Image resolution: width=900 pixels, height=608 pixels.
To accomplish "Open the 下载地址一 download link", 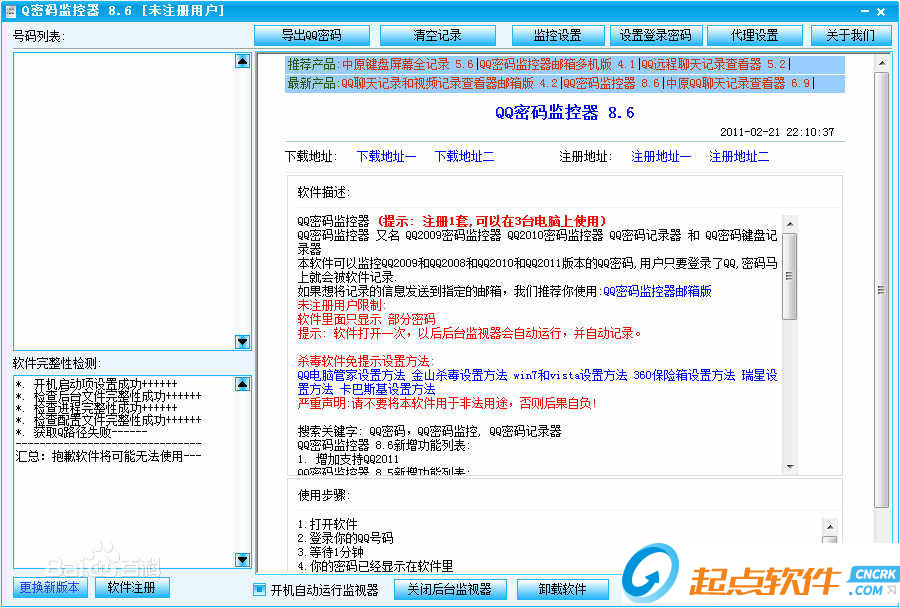I will click(387, 156).
